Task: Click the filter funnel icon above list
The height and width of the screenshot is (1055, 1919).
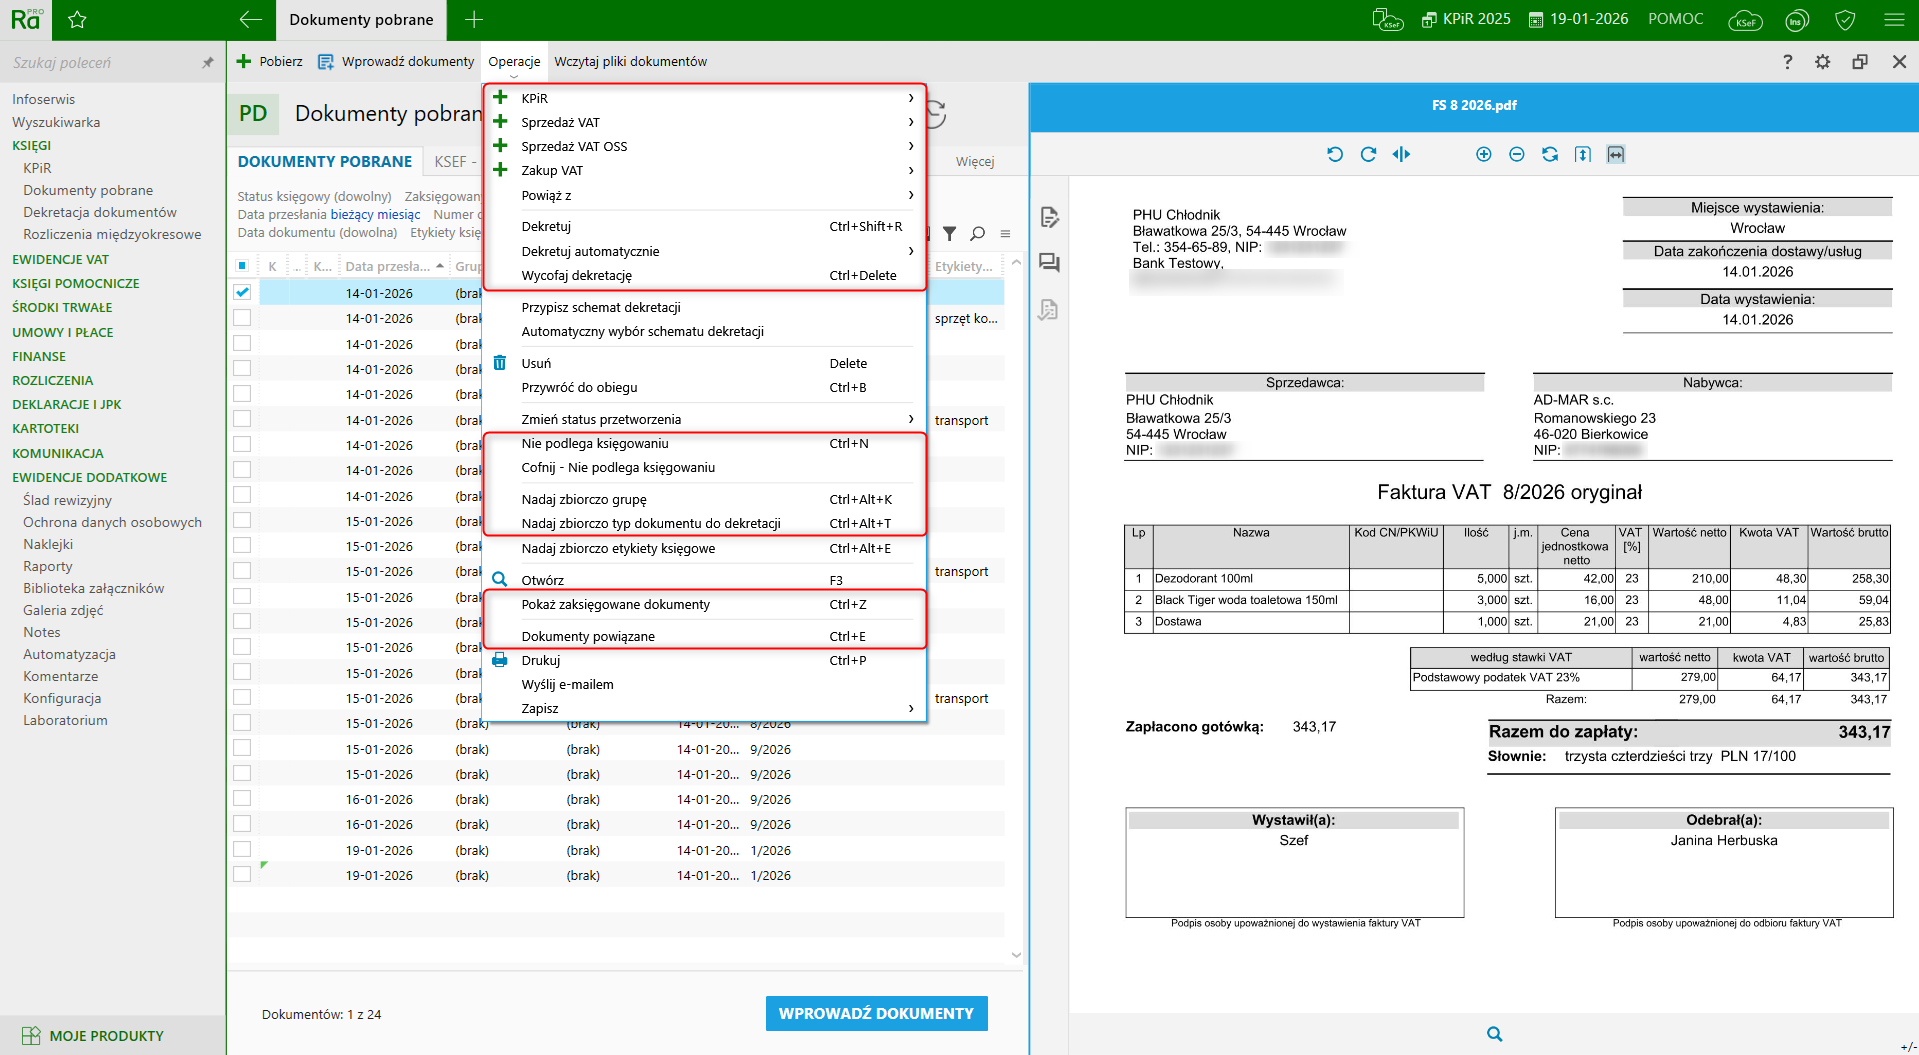Action: (949, 233)
